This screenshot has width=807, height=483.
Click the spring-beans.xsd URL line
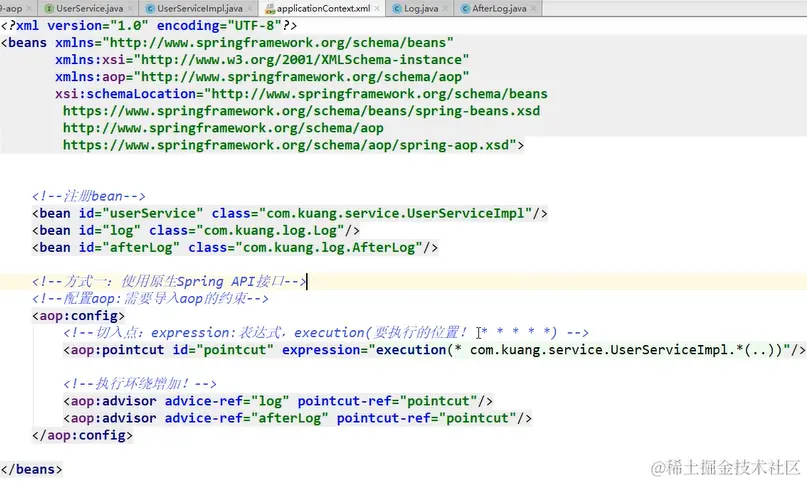302,111
